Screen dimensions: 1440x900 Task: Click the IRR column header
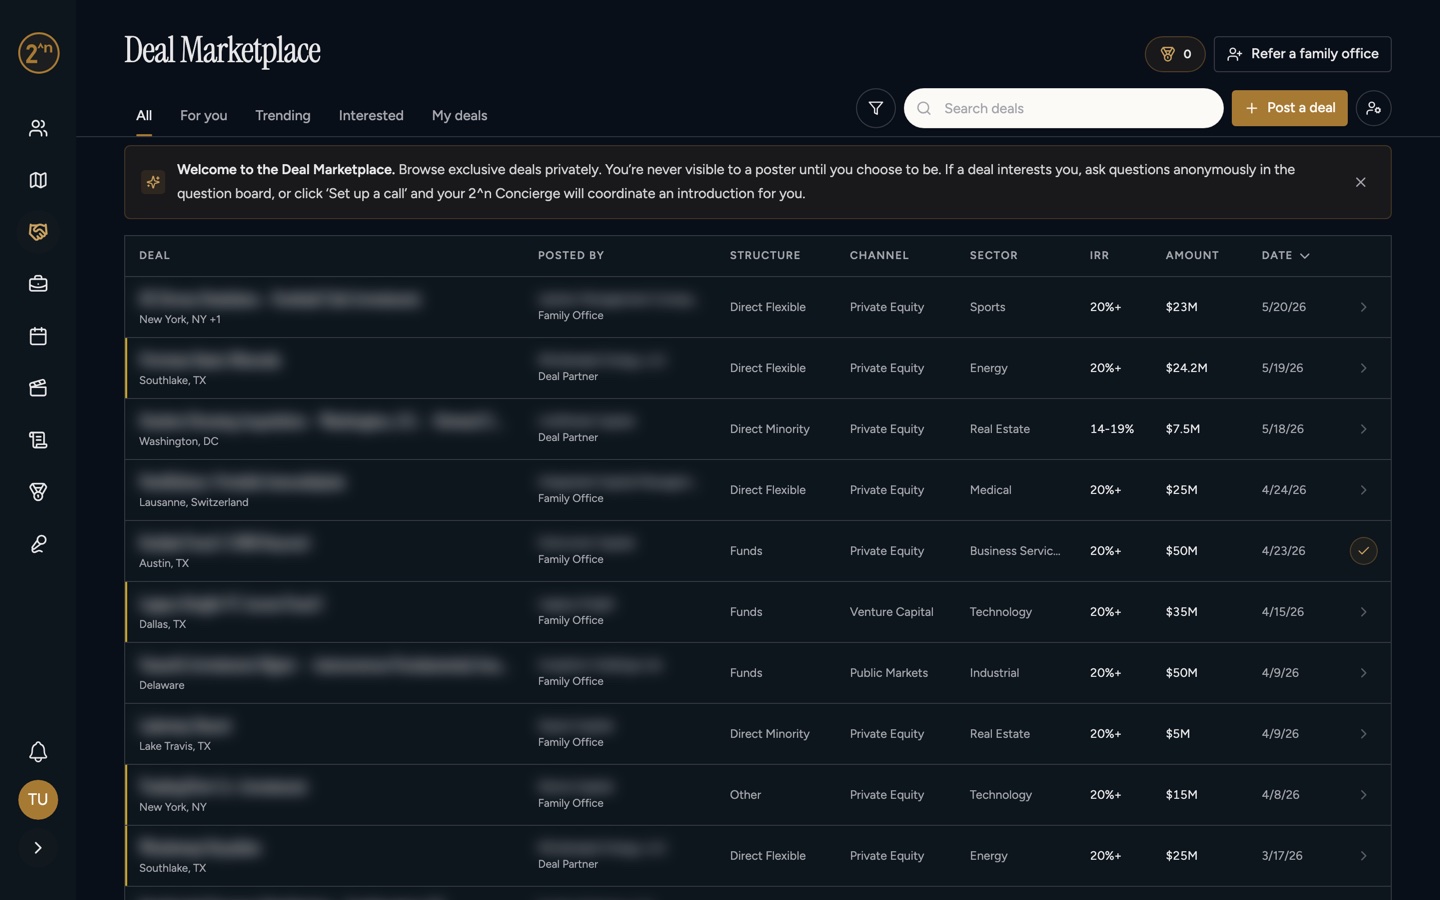tap(1099, 256)
